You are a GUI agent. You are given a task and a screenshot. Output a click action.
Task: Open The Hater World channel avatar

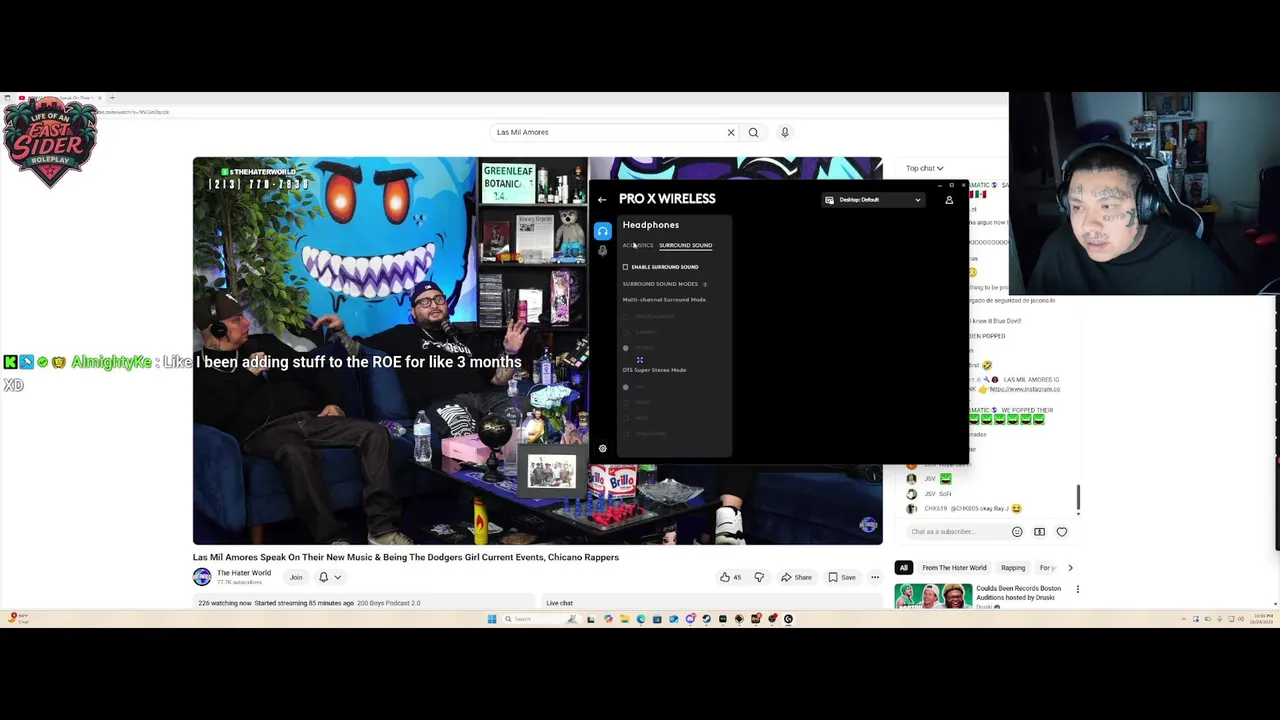pyautogui.click(x=202, y=577)
